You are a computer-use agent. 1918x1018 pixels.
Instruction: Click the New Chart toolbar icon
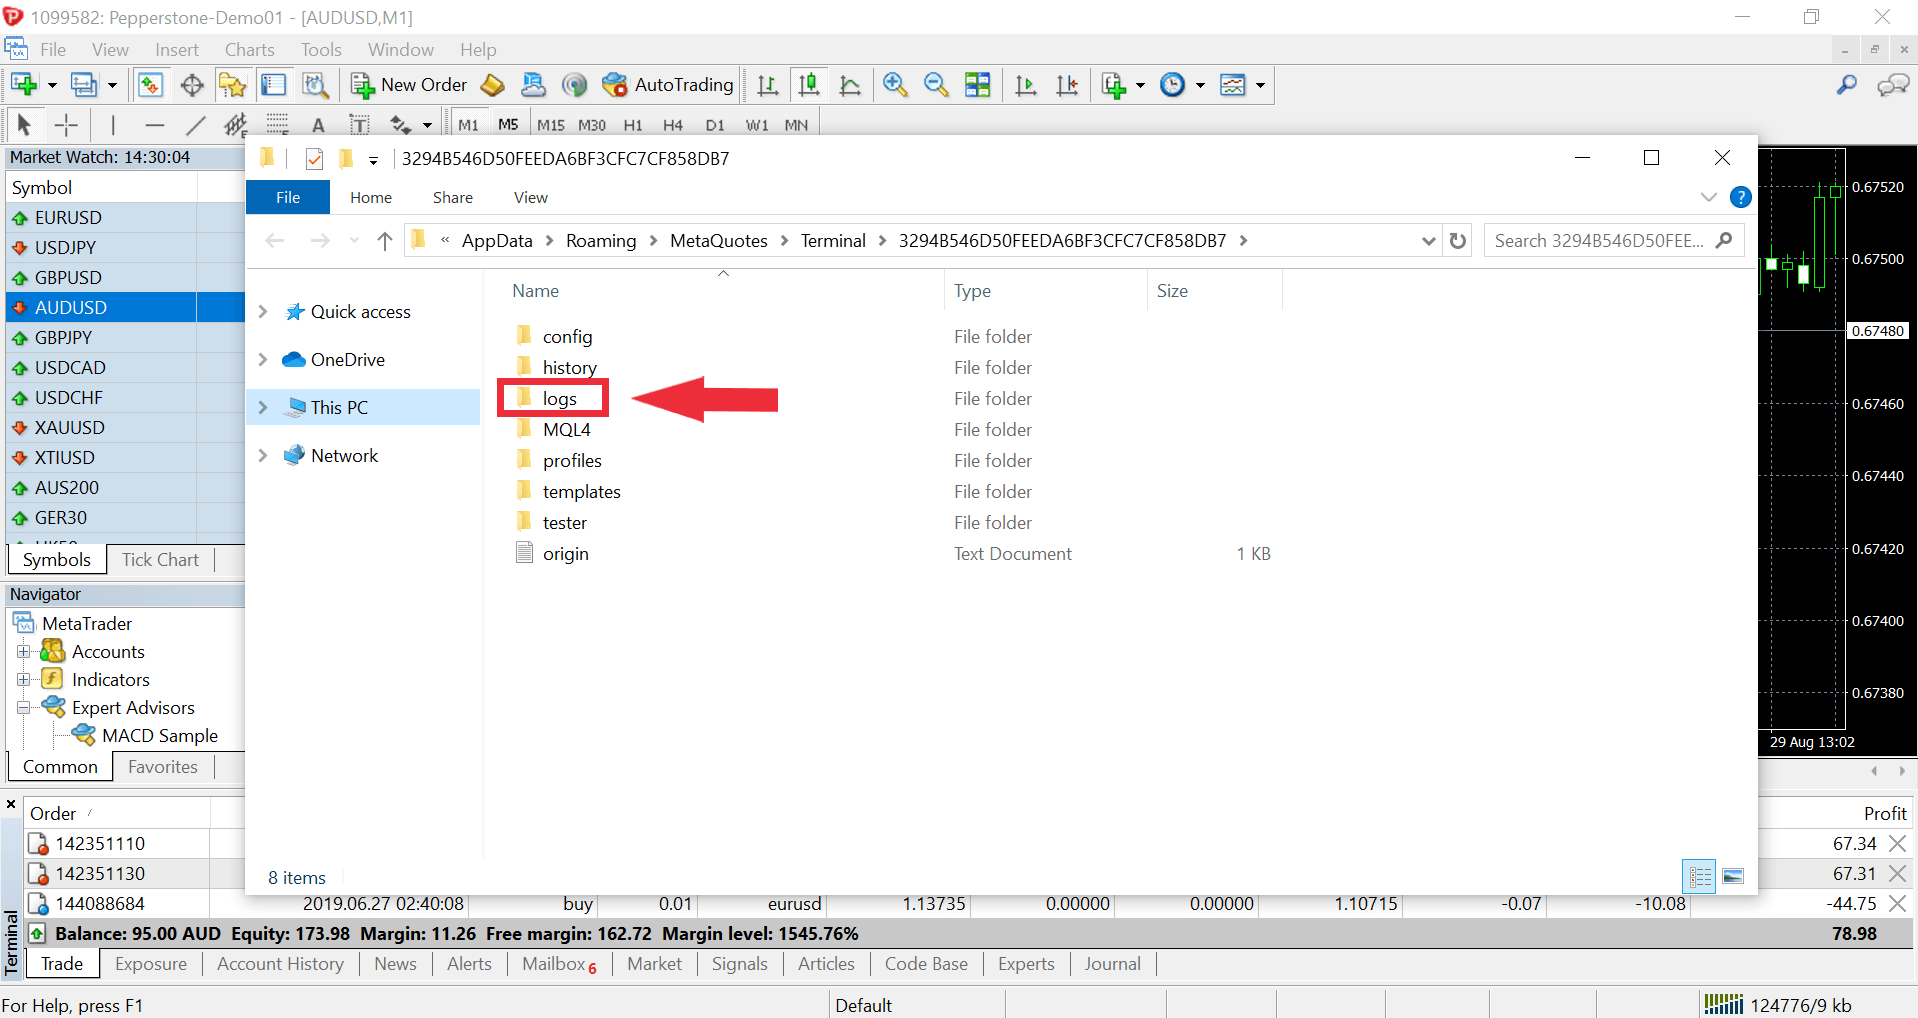(x=24, y=85)
